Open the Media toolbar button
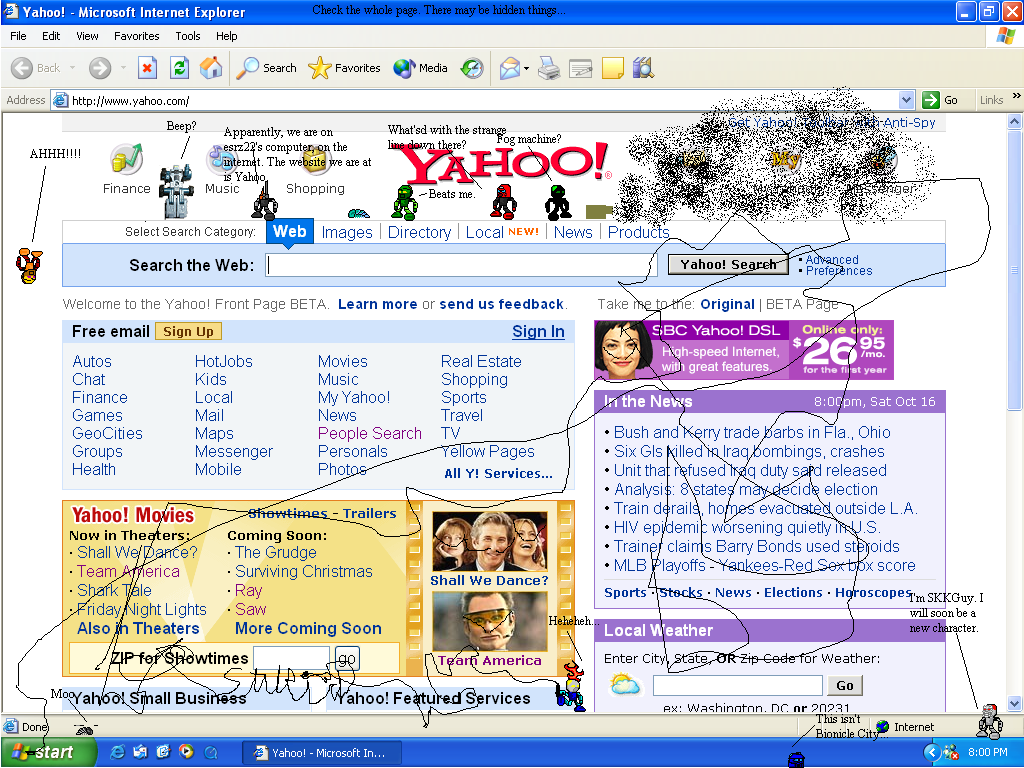 pyautogui.click(x=421, y=68)
